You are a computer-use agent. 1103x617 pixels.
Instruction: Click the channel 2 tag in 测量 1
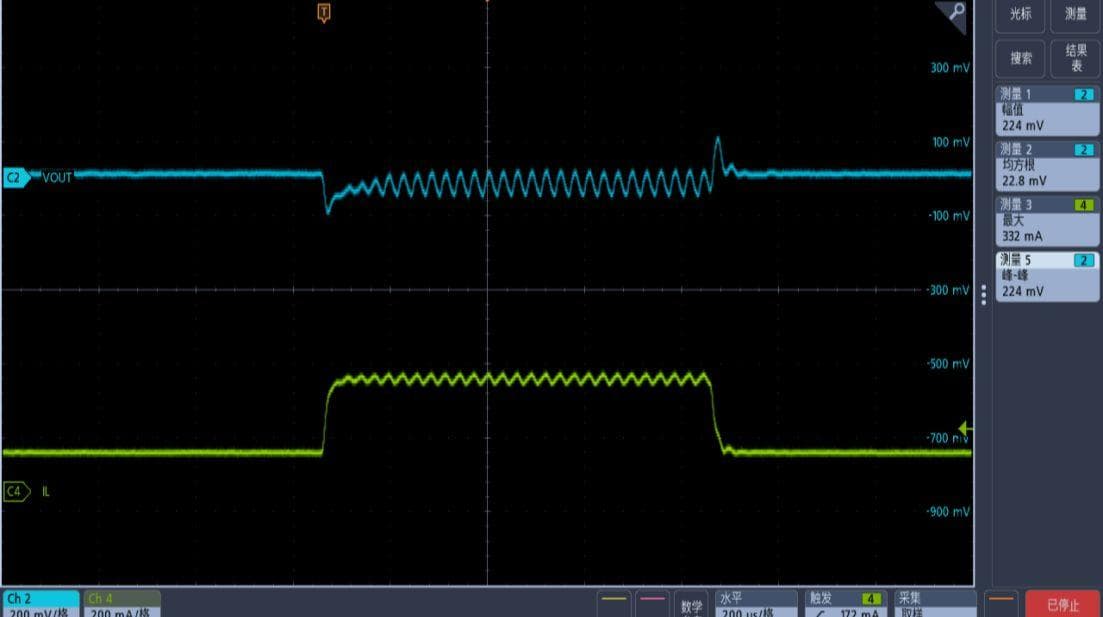[x=1083, y=94]
